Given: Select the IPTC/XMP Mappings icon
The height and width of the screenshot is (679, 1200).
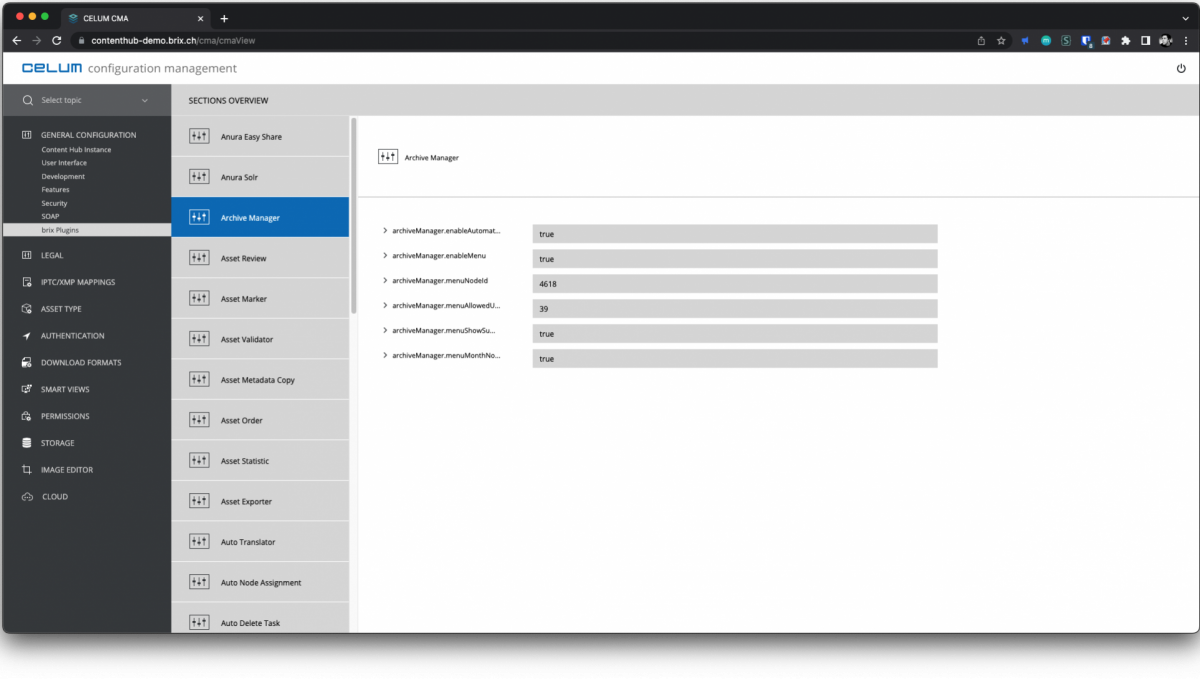Looking at the screenshot, I should click(x=27, y=282).
